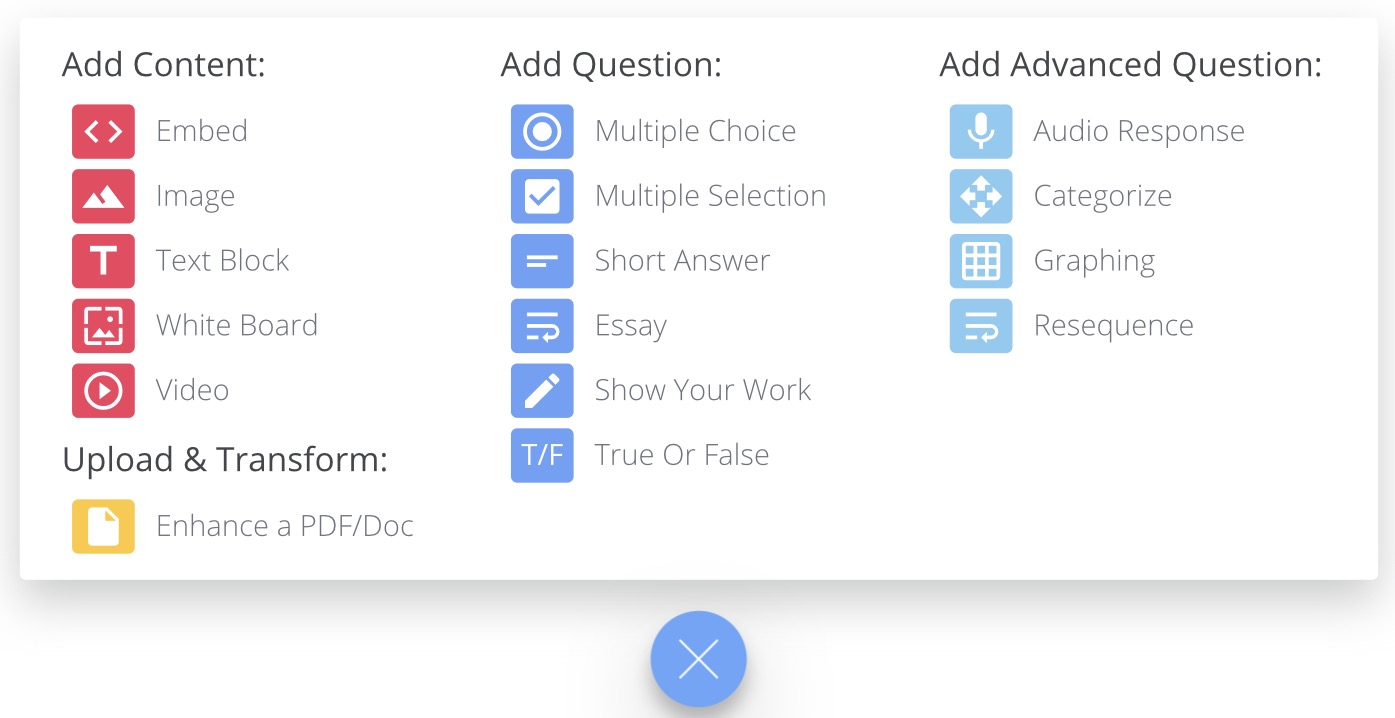Close the add menu with X button
The height and width of the screenshot is (718, 1395).
(x=698, y=659)
